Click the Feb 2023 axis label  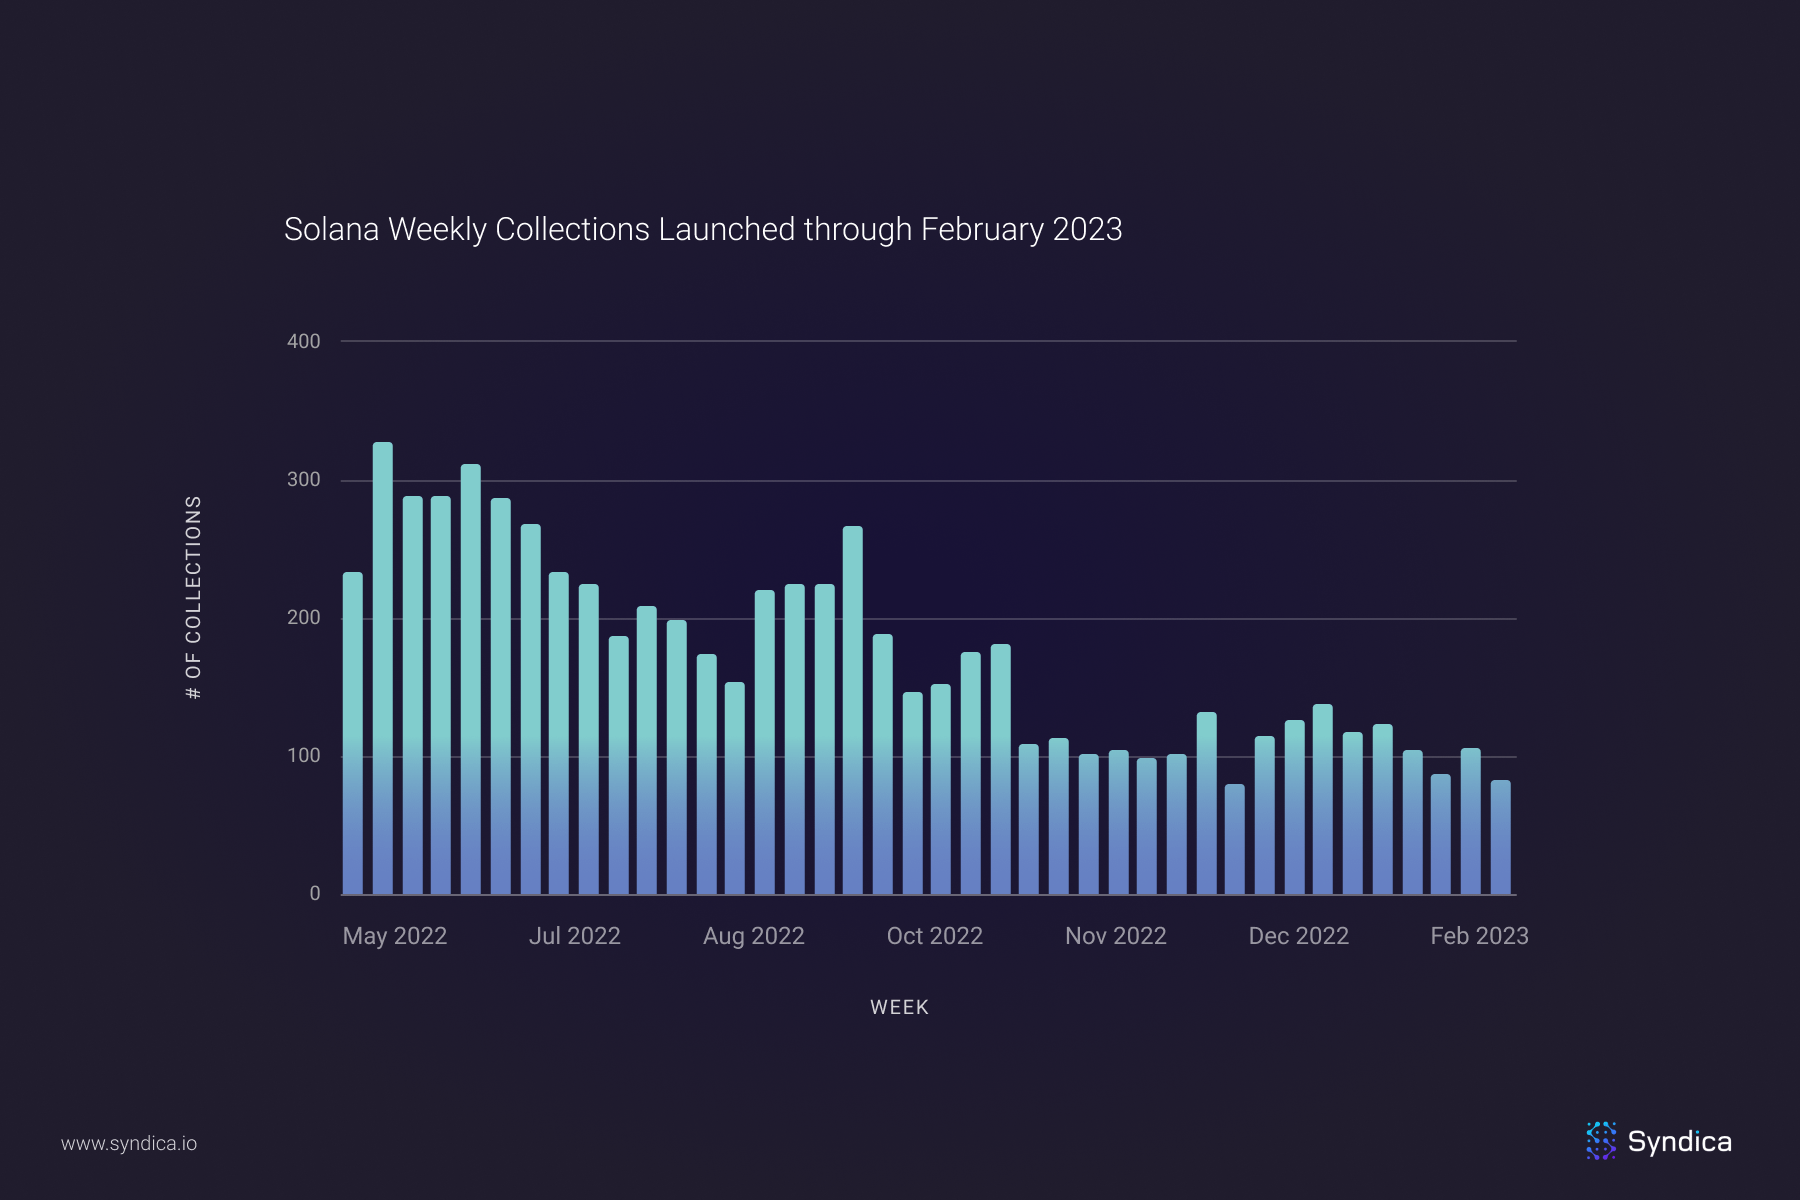tap(1479, 936)
